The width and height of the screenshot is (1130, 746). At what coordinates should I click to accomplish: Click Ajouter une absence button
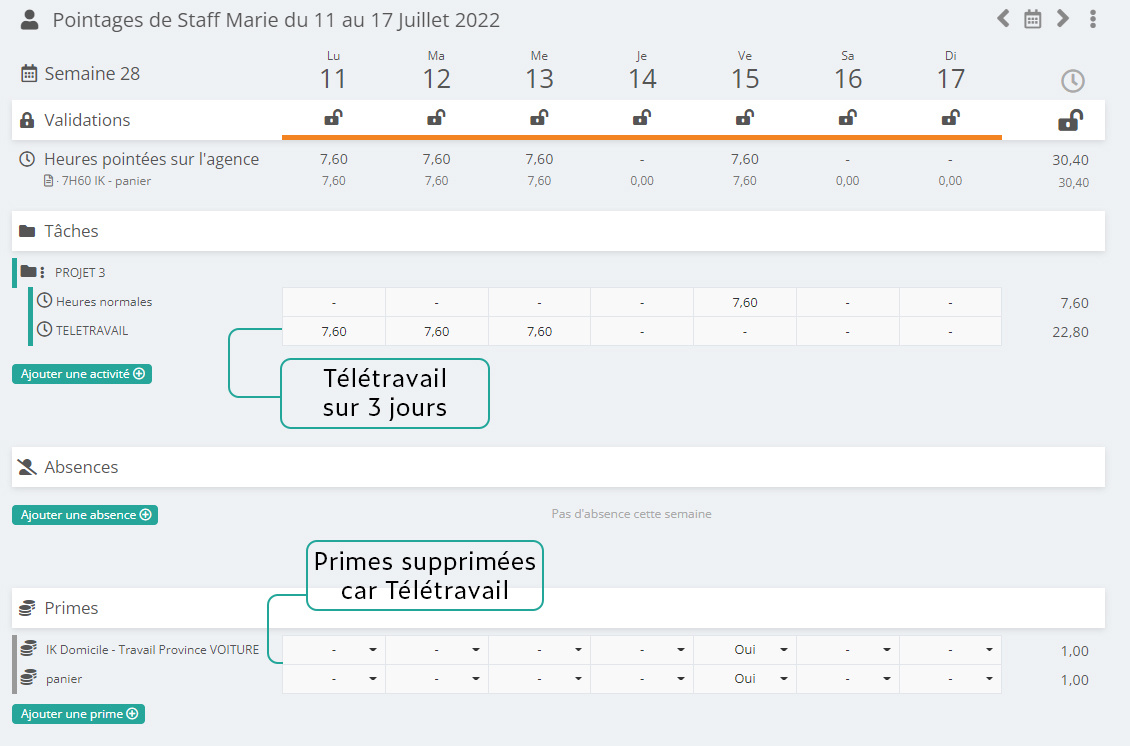(85, 515)
